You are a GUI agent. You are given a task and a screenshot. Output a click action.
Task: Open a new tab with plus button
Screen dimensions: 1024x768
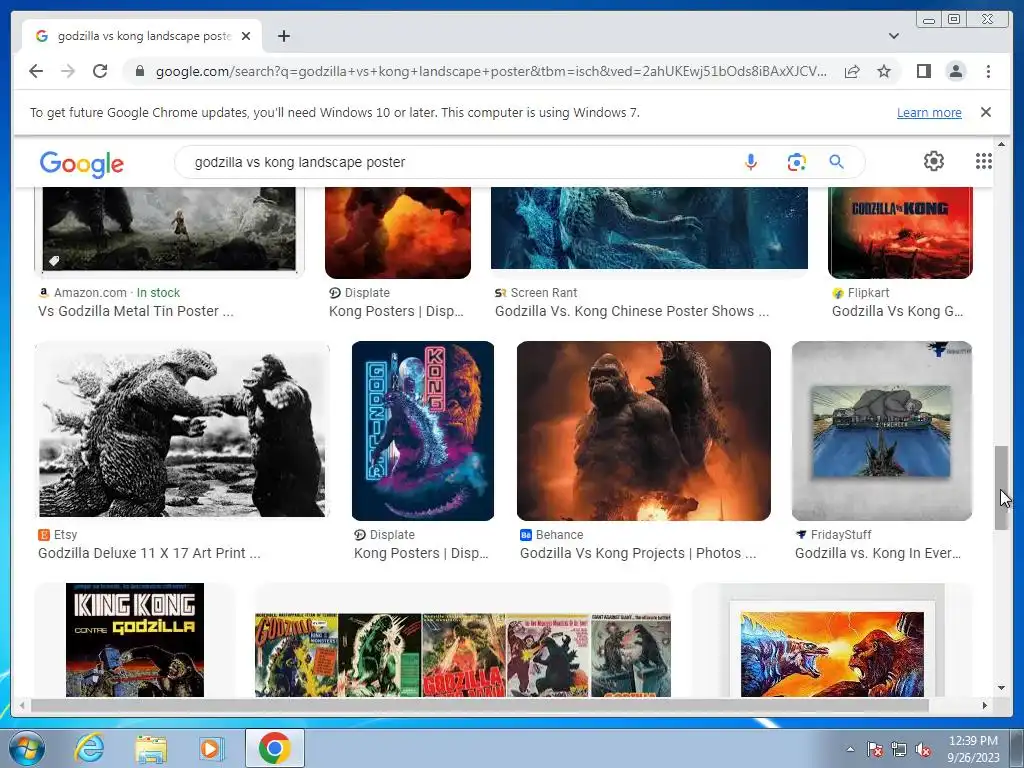283,36
